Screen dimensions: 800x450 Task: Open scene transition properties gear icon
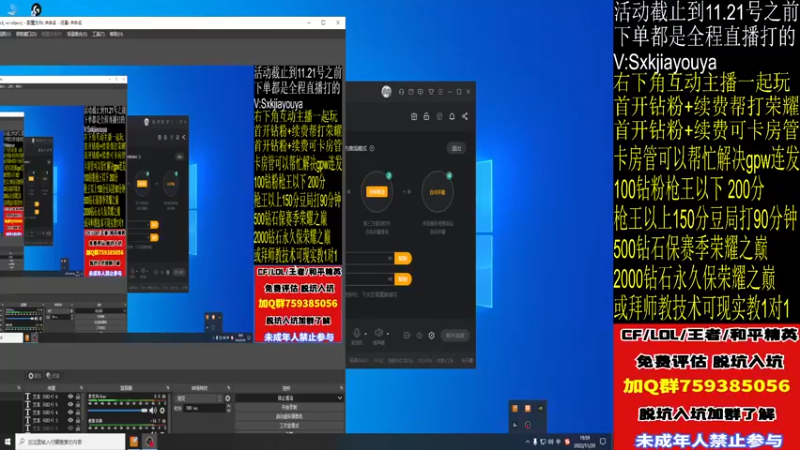228,398
